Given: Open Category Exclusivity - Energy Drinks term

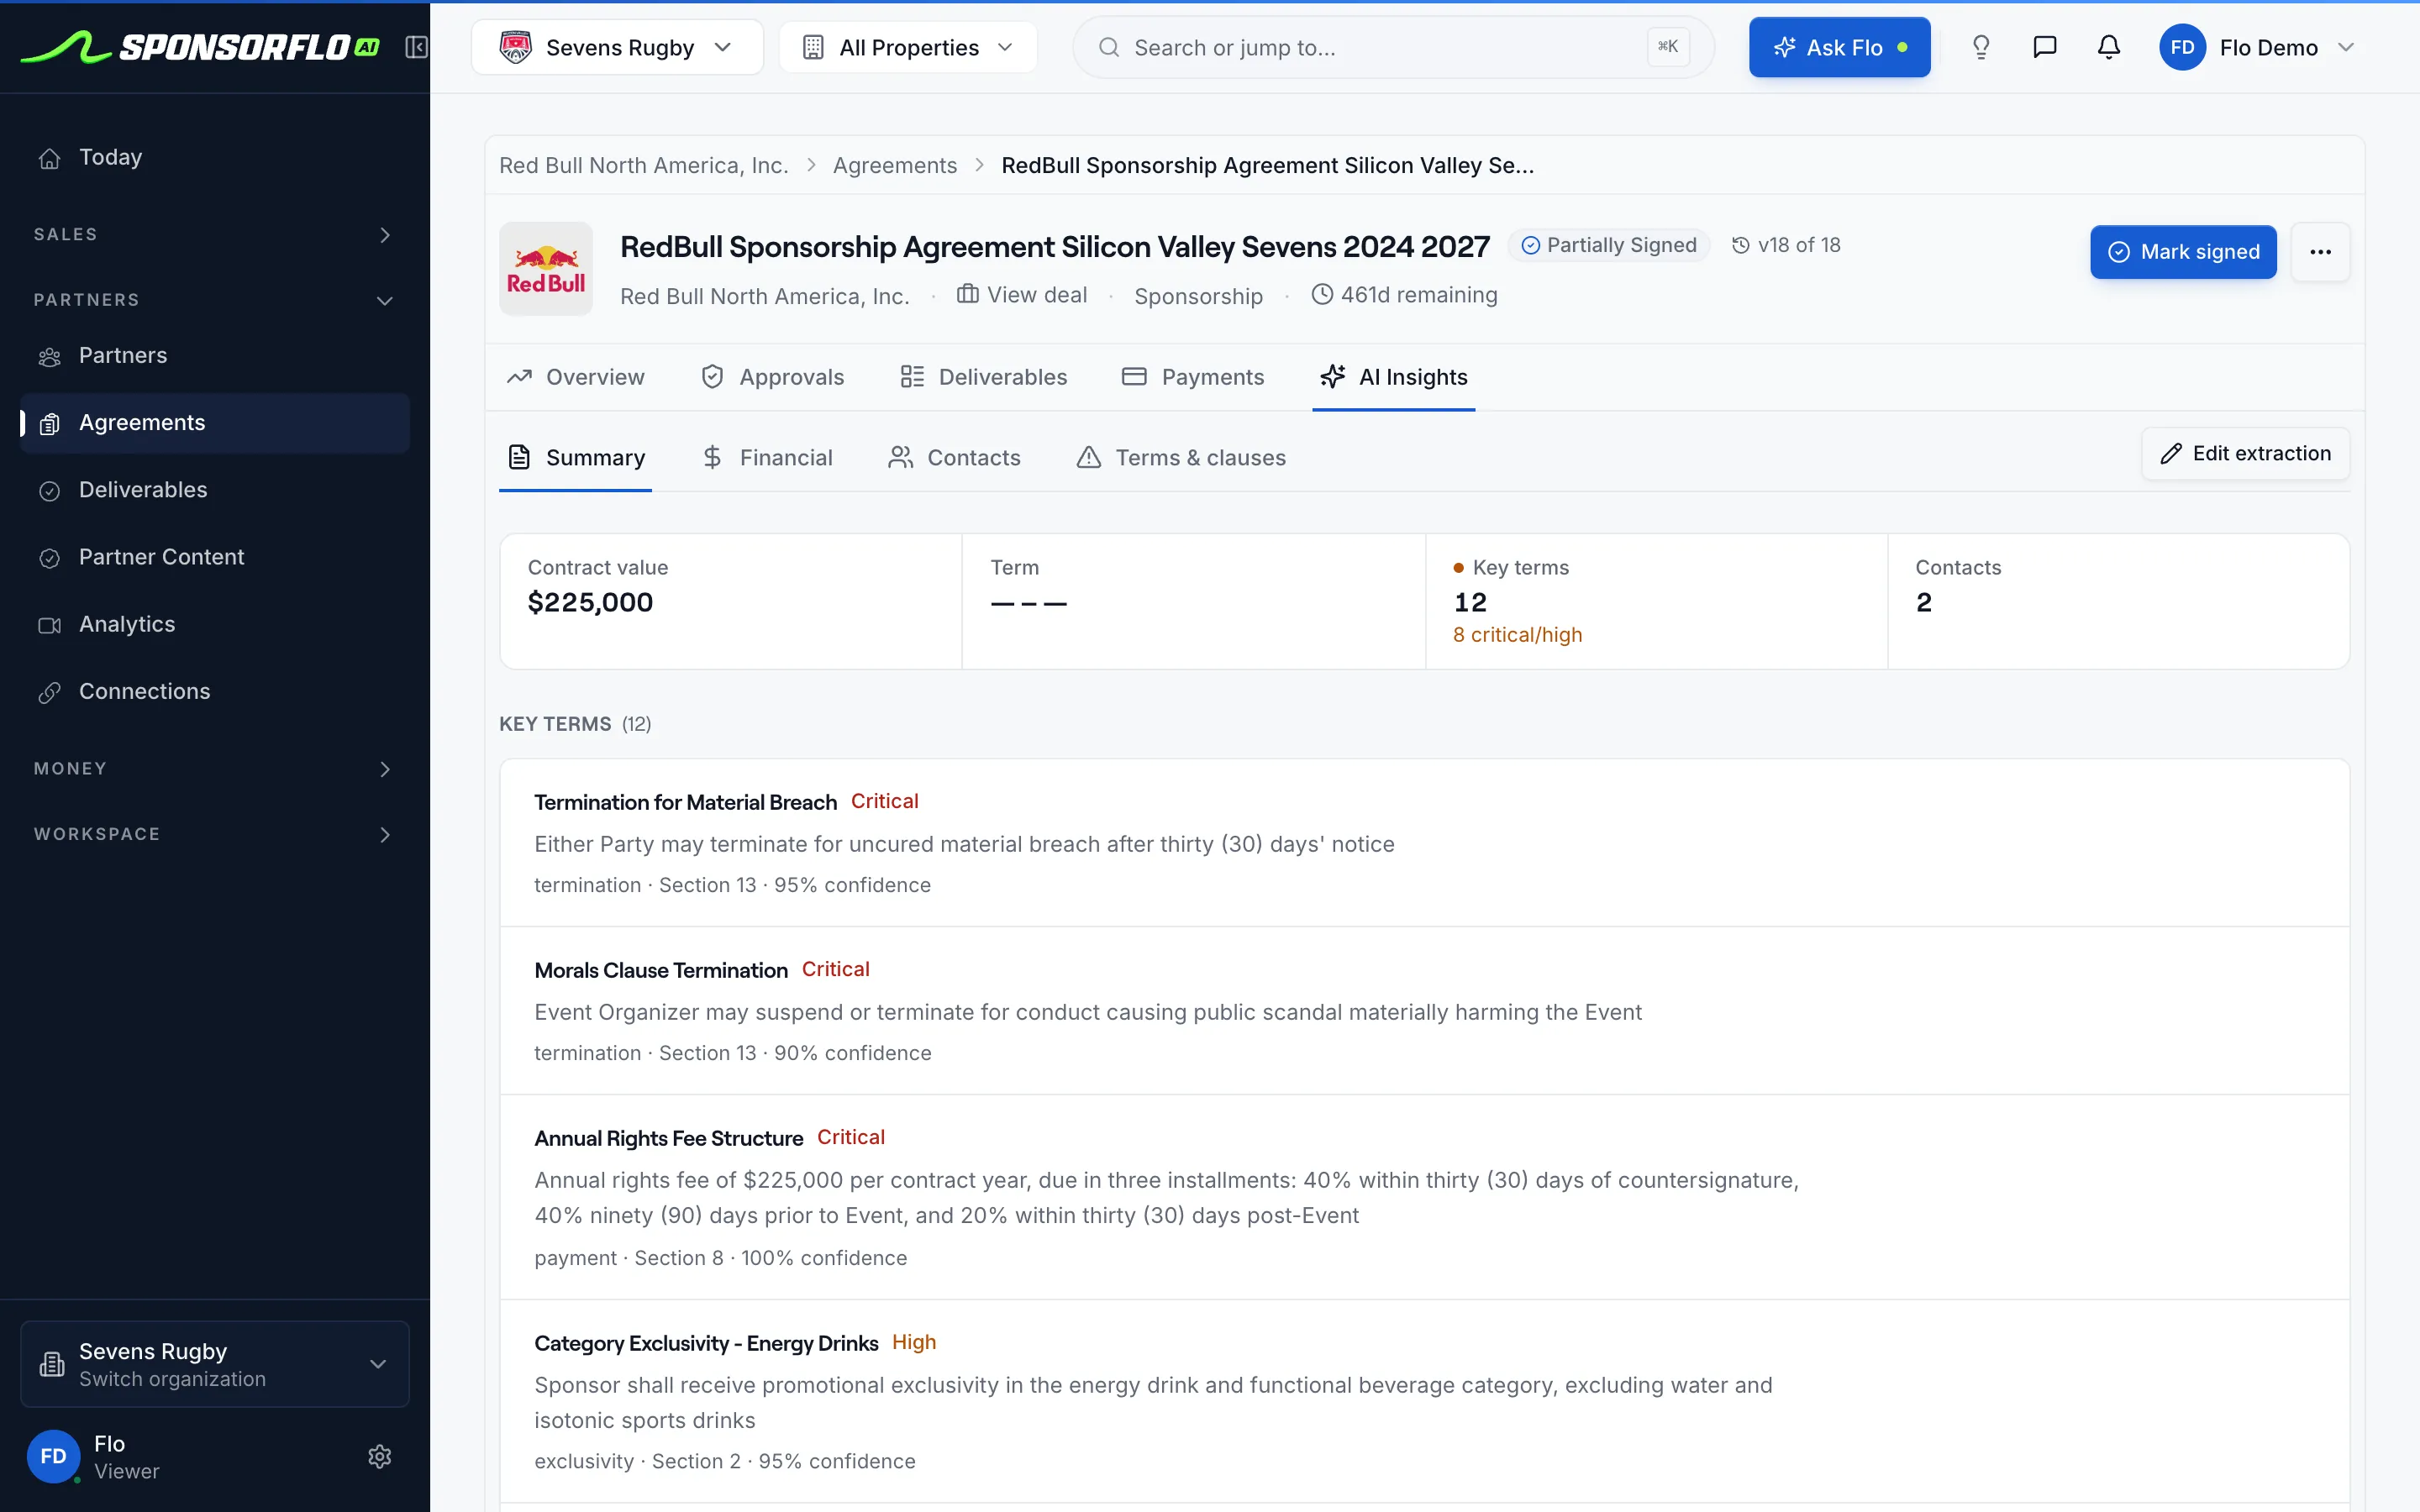Looking at the screenshot, I should tap(1424, 1402).
